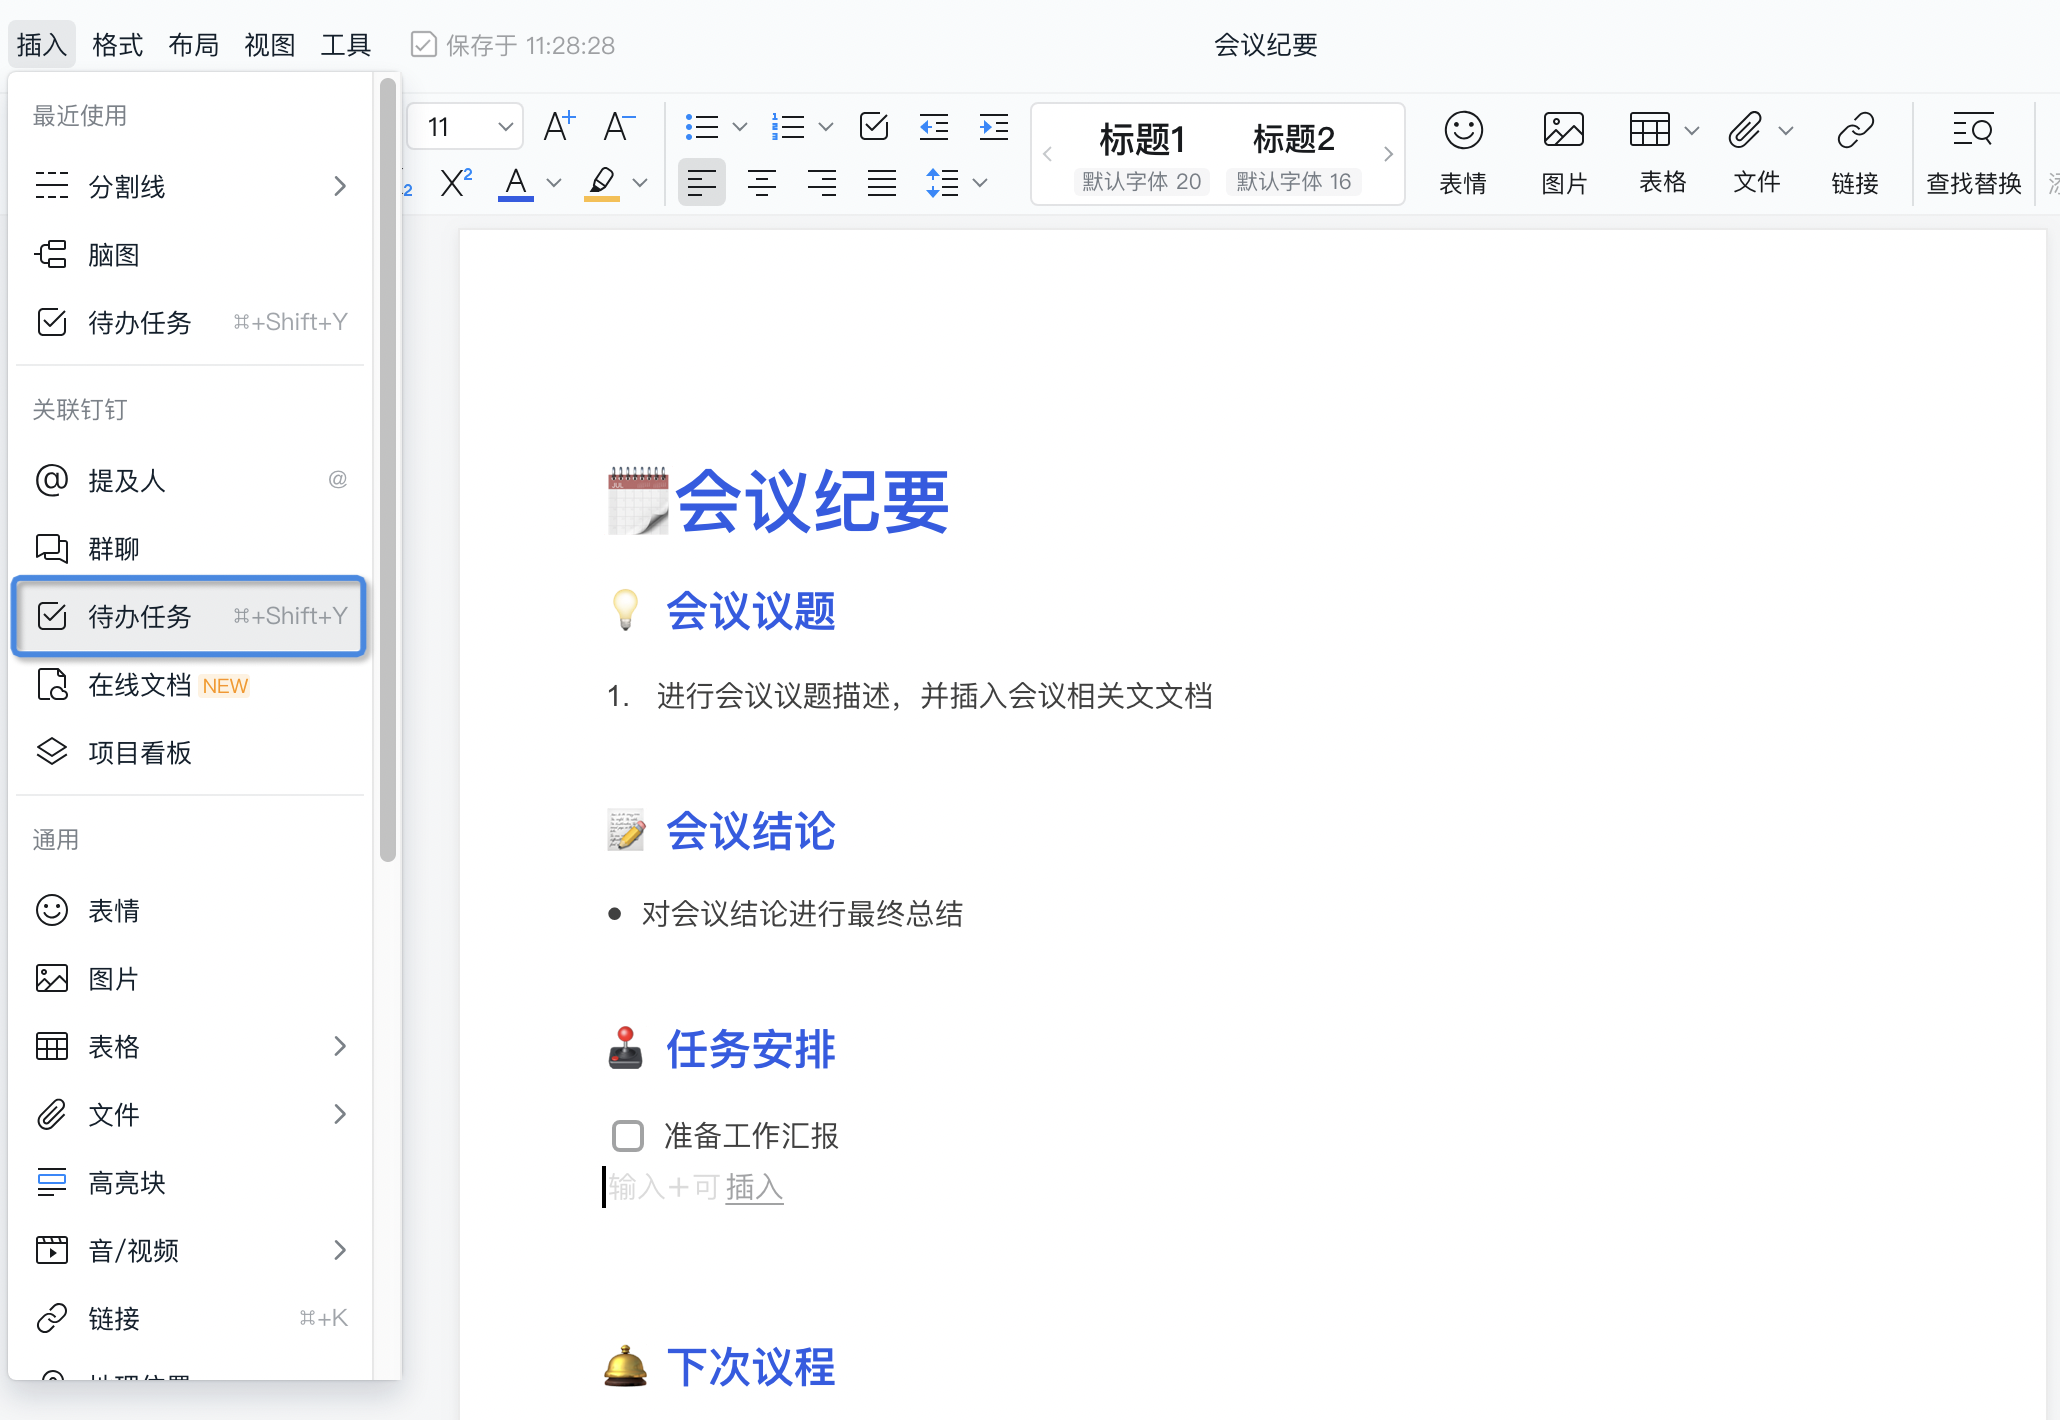Insert an image using the 图片 toolbar icon
This screenshot has width=2060, height=1420.
(x=1563, y=152)
